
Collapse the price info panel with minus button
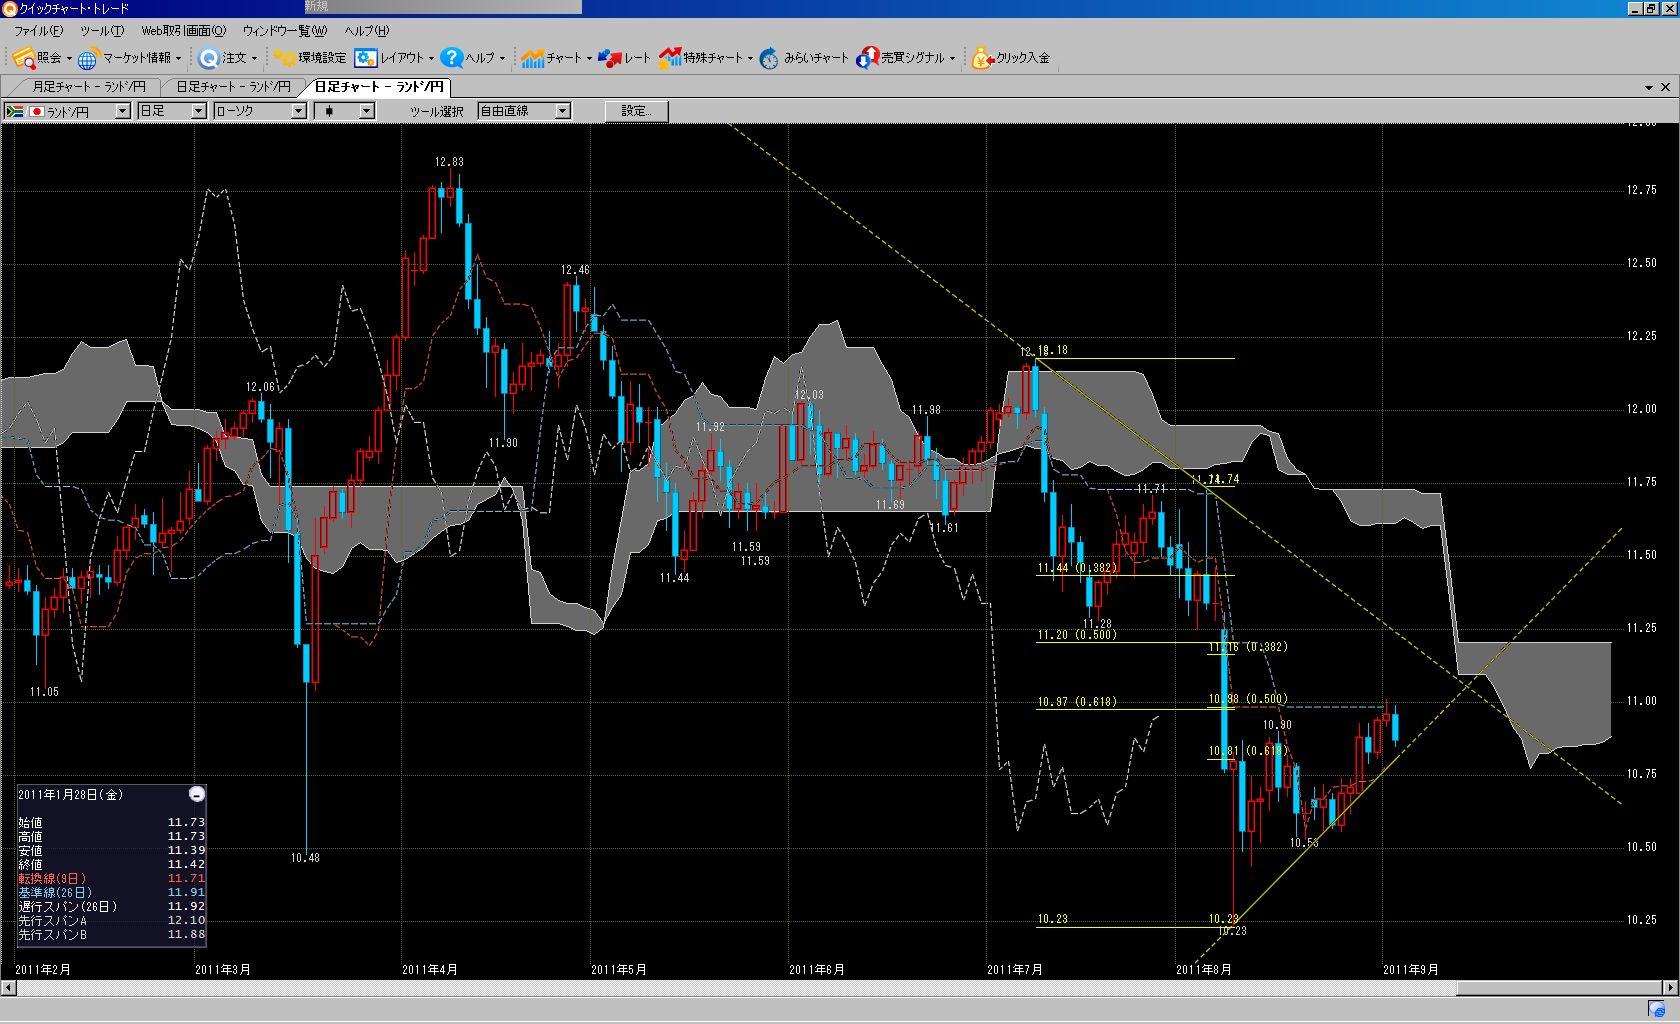point(197,794)
